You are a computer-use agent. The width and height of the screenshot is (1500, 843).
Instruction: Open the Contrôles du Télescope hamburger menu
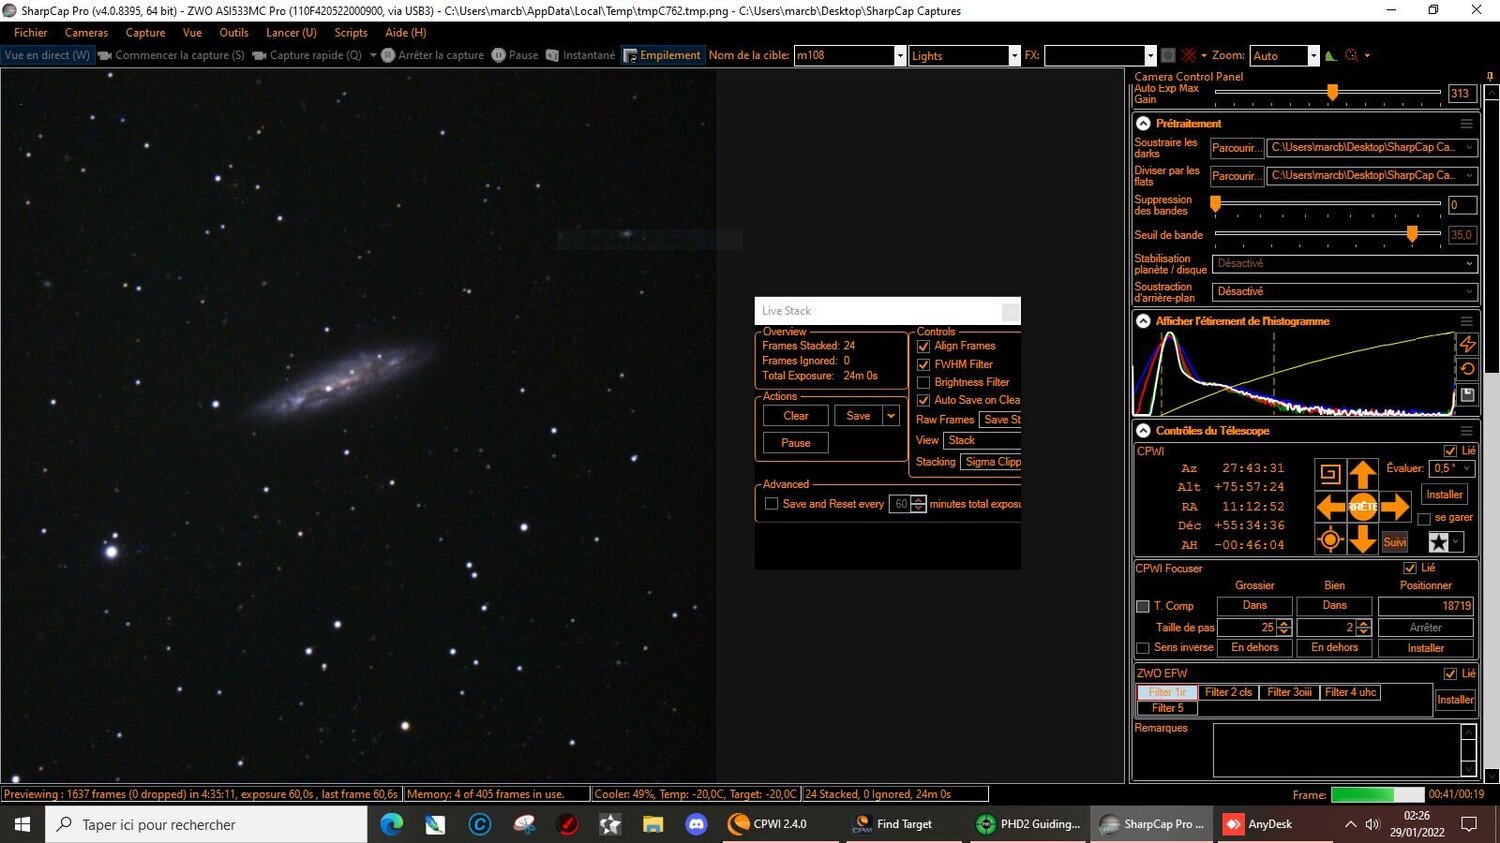pos(1466,431)
